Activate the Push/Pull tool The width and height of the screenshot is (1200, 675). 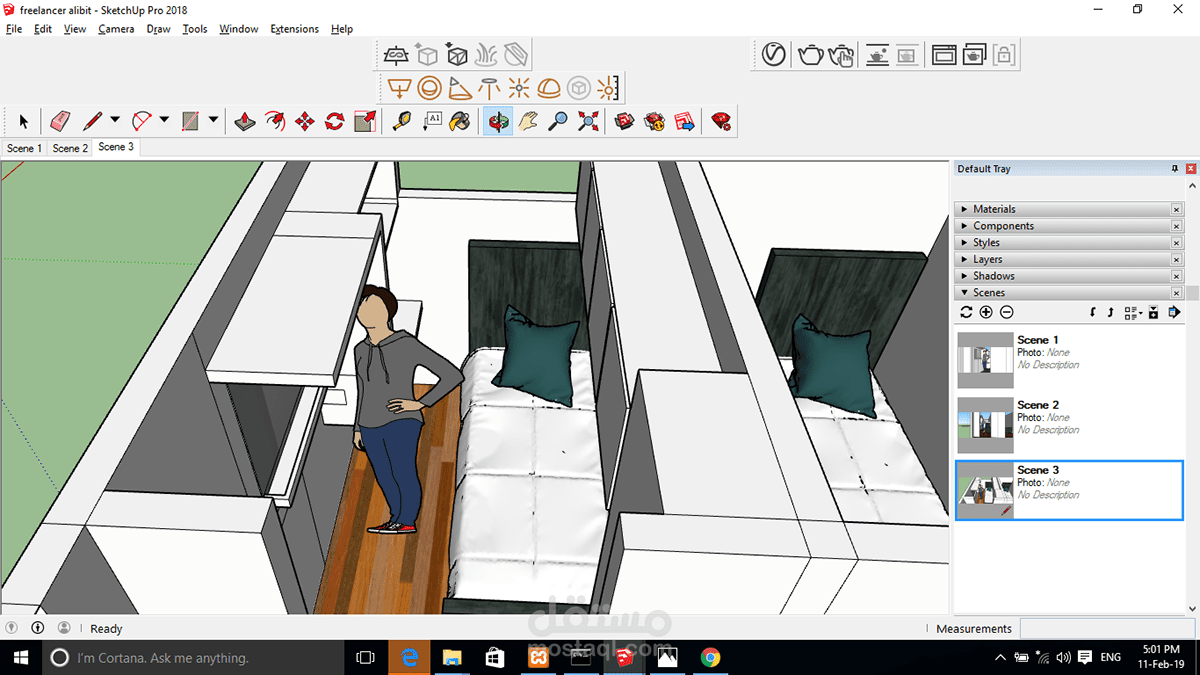click(x=245, y=121)
